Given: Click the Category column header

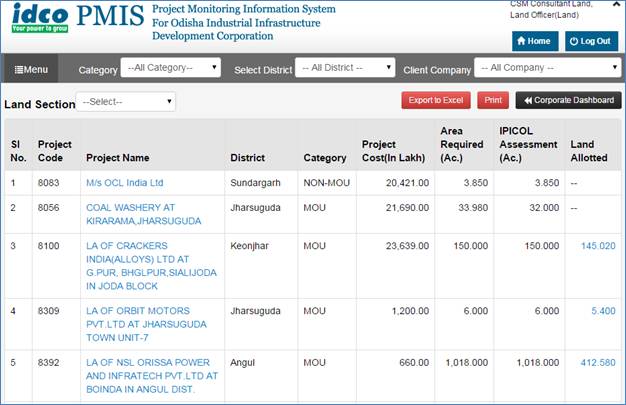Looking at the screenshot, I should coord(325,158).
